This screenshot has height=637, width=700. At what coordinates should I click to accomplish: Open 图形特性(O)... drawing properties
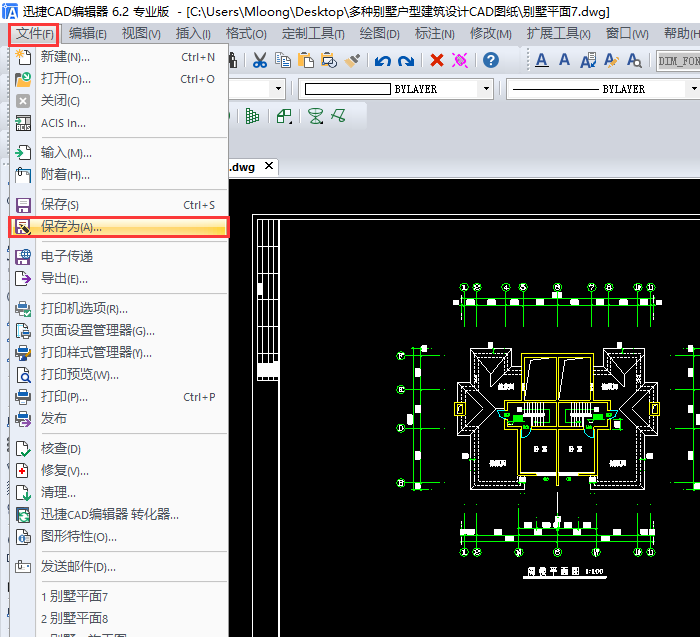tap(119, 536)
